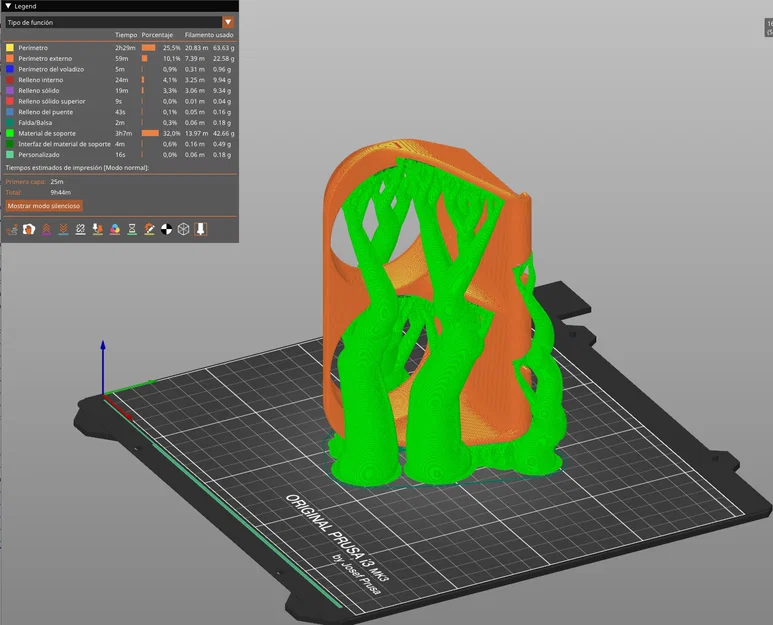Toggle Retractions visibility icon
The image size is (773, 625).
click(46, 229)
